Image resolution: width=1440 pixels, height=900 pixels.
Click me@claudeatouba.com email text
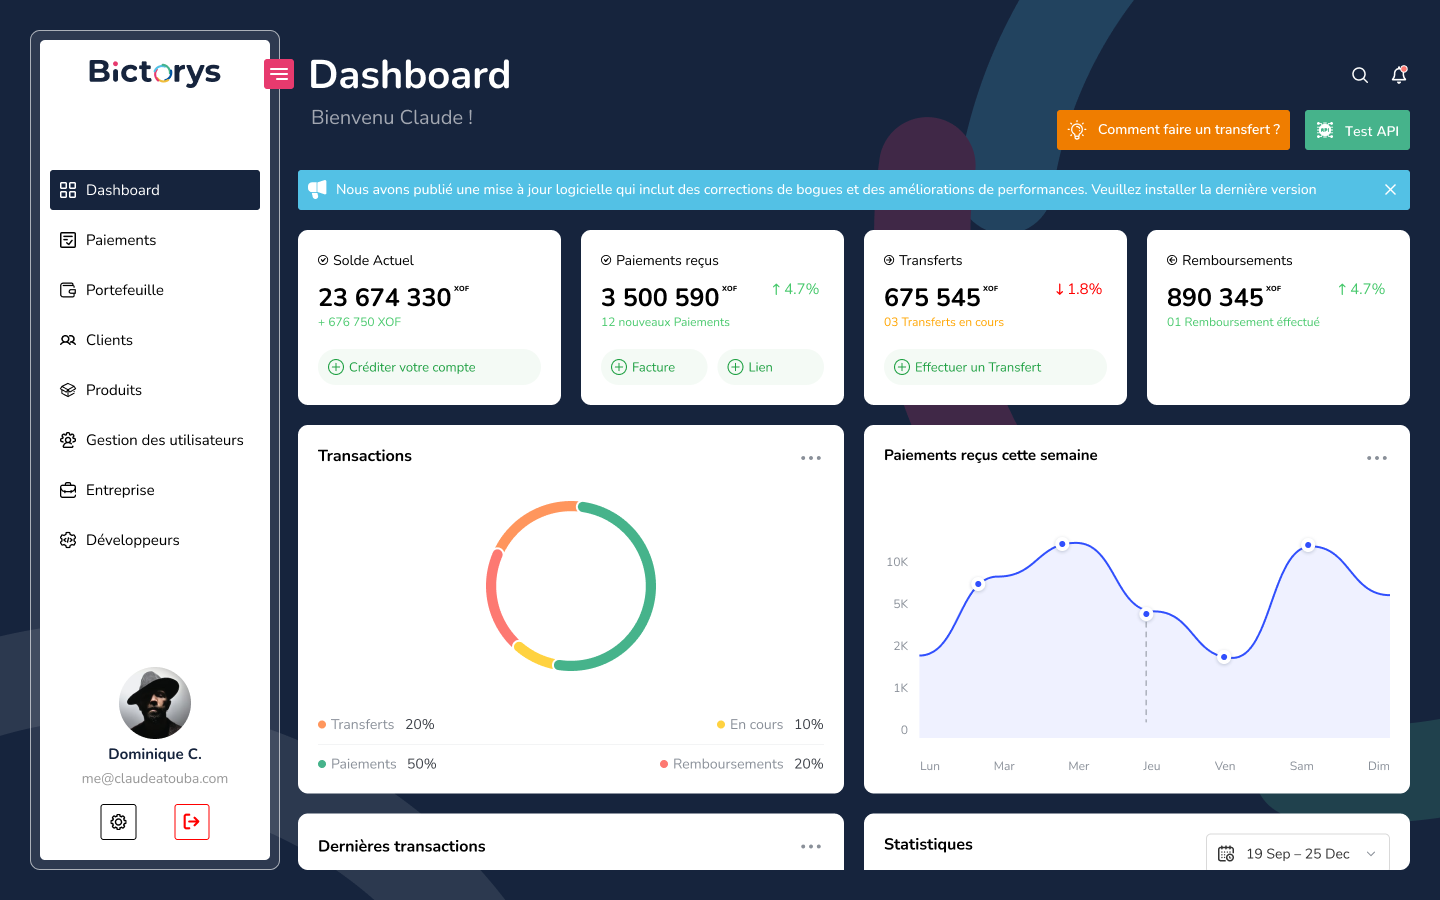155,778
